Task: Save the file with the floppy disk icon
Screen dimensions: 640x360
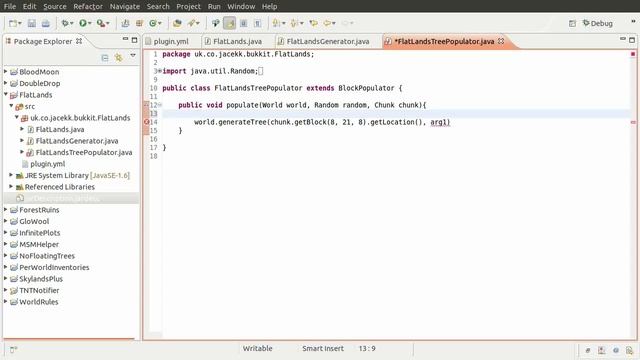Action: [x=31, y=23]
